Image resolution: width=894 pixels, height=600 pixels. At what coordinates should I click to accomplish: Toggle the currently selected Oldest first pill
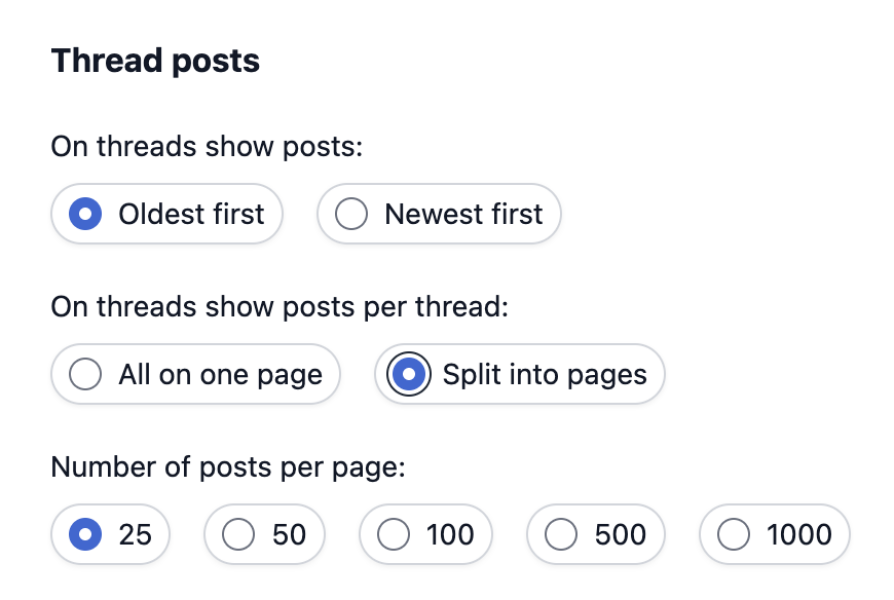(x=165, y=214)
